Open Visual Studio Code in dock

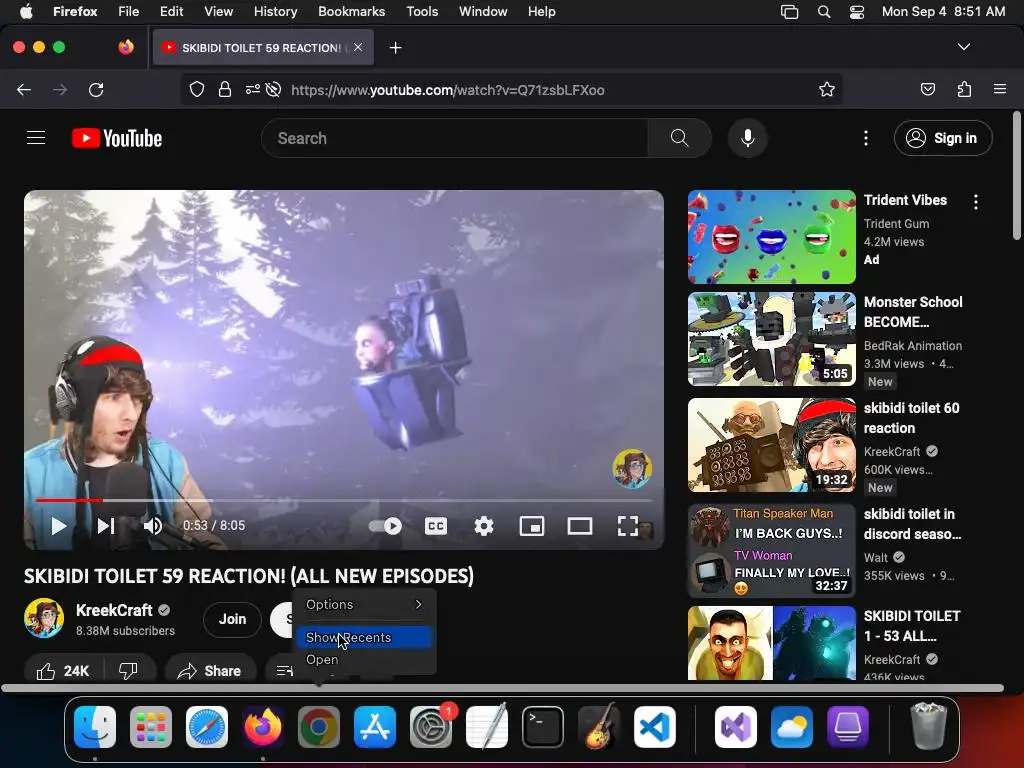pyautogui.click(x=655, y=727)
